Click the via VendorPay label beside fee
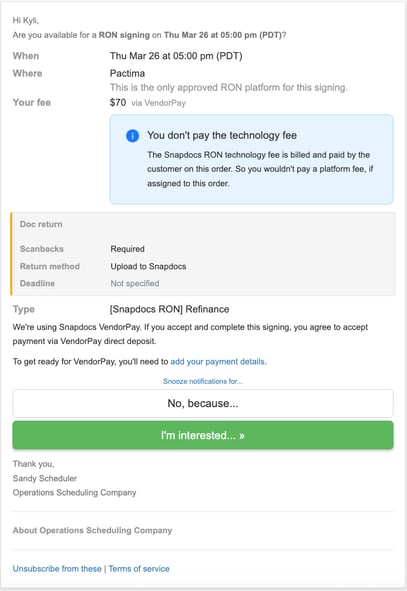The width and height of the screenshot is (407, 591). coord(158,103)
